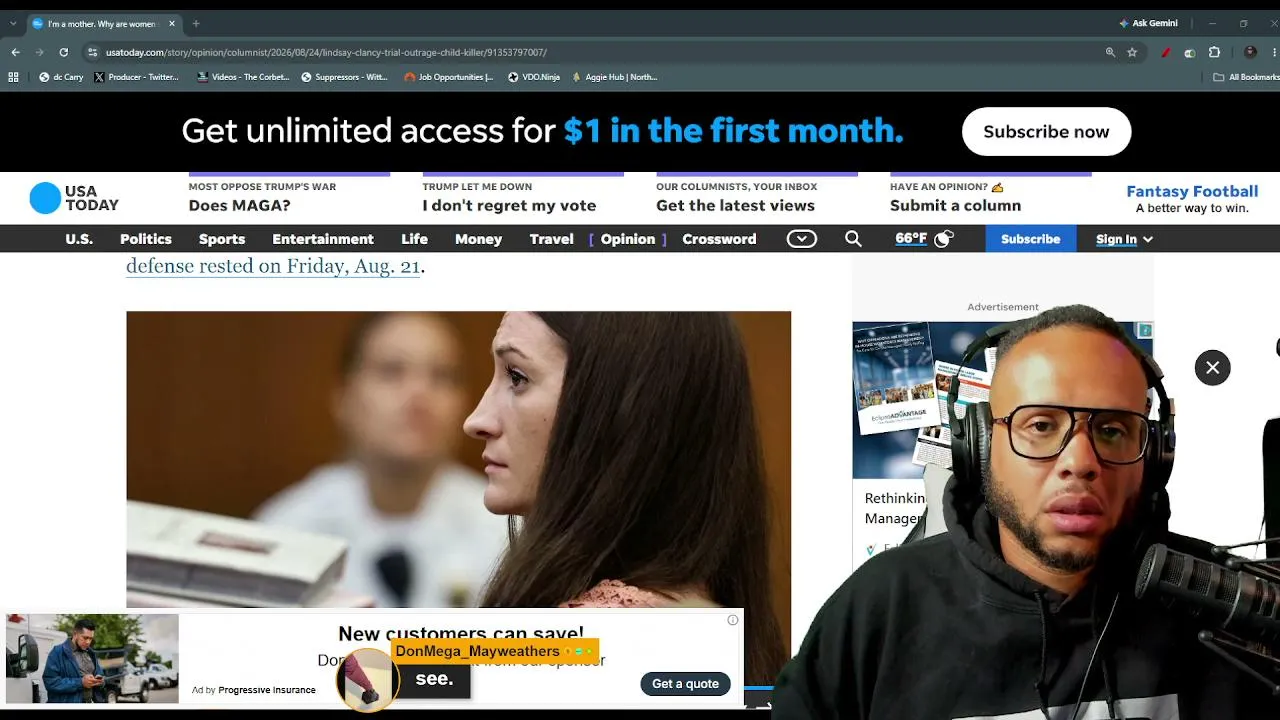Open the 'Videos - The Corbet' bookmark
Image resolution: width=1280 pixels, height=720 pixels.
coord(244,77)
